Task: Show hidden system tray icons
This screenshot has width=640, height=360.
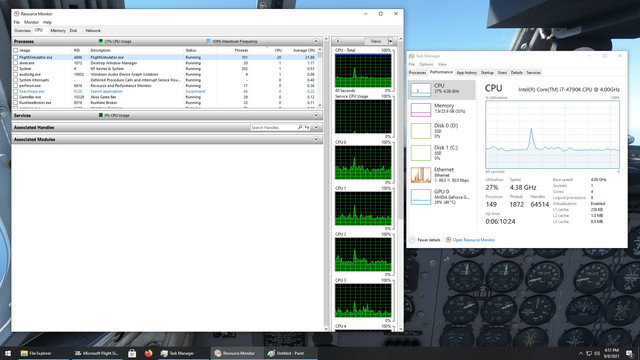Action: 580,353
